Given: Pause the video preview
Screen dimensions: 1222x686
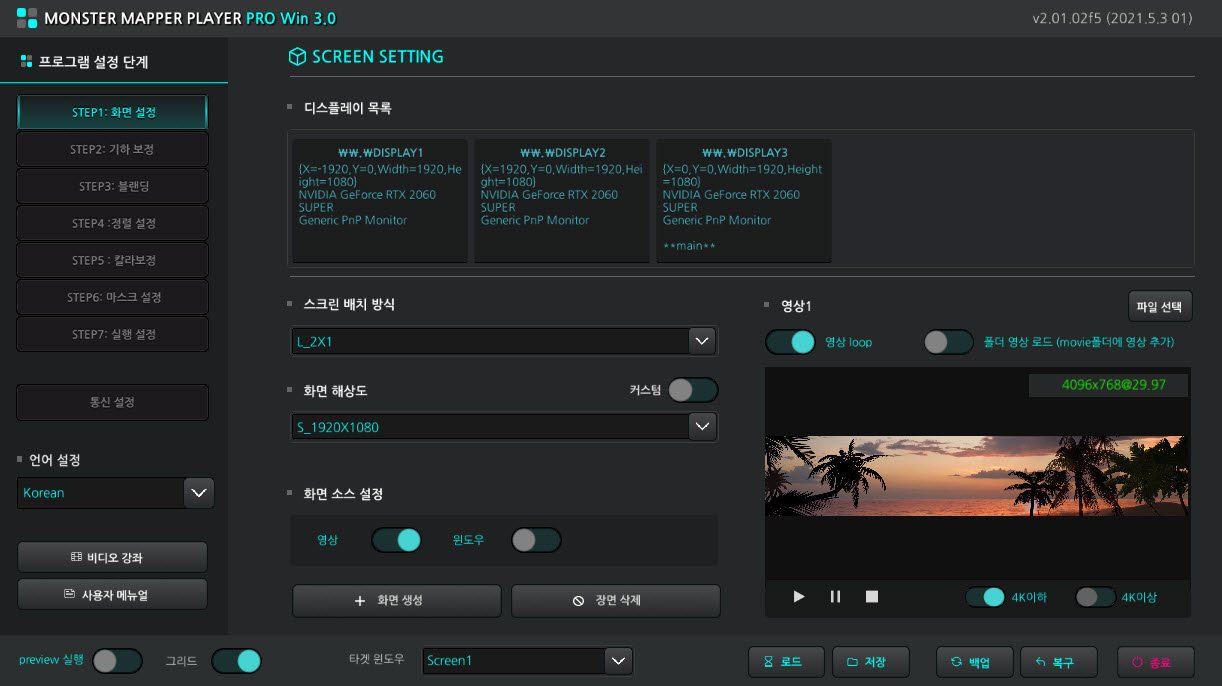Looking at the screenshot, I should point(836,597).
